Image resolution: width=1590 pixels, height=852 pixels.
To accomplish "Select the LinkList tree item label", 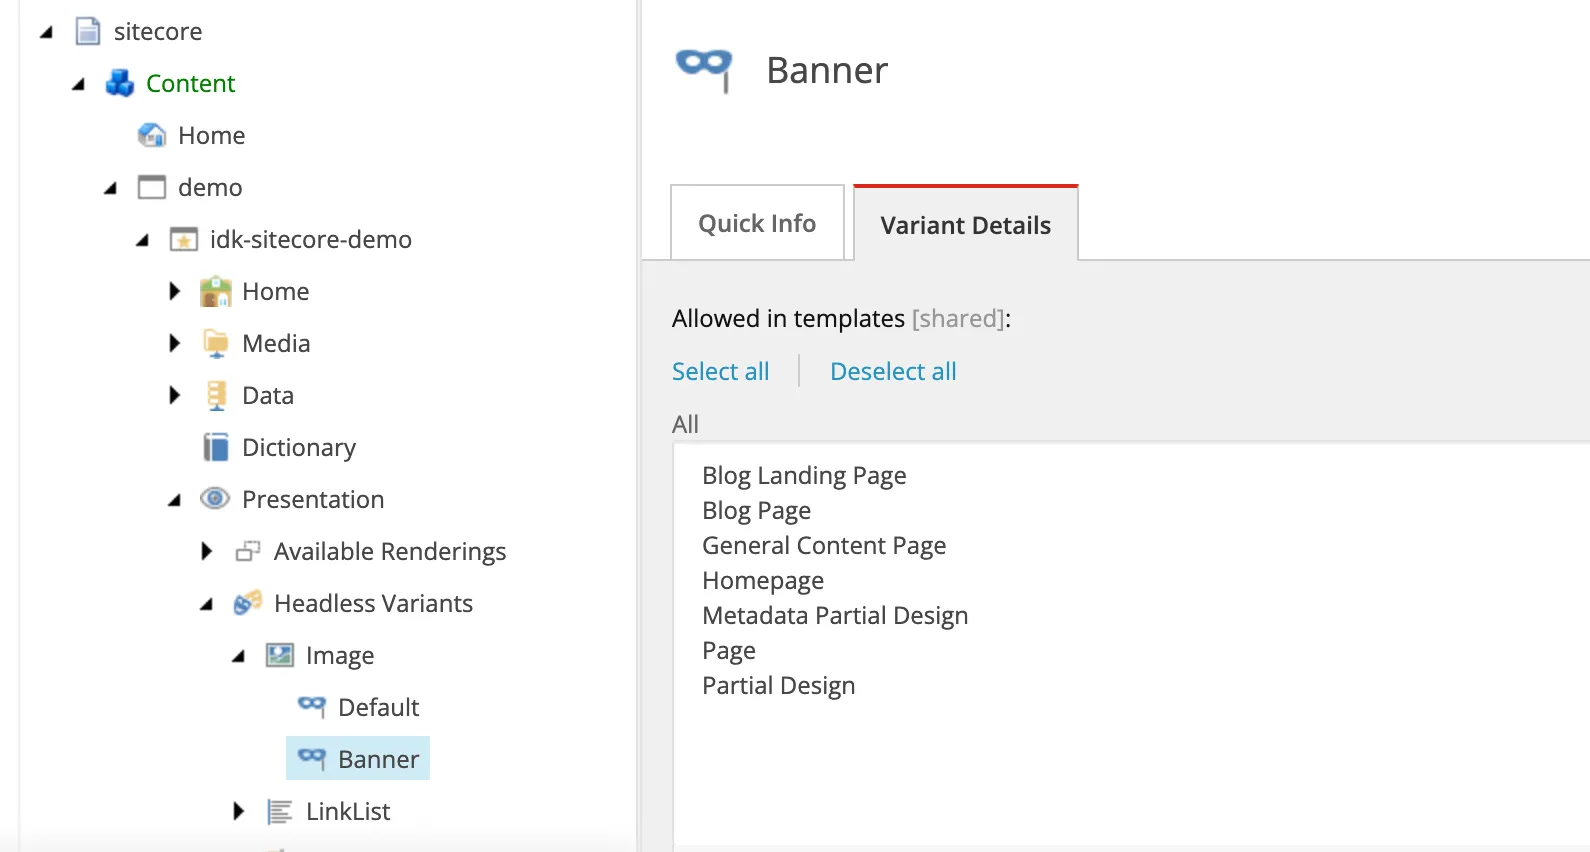I will (348, 811).
